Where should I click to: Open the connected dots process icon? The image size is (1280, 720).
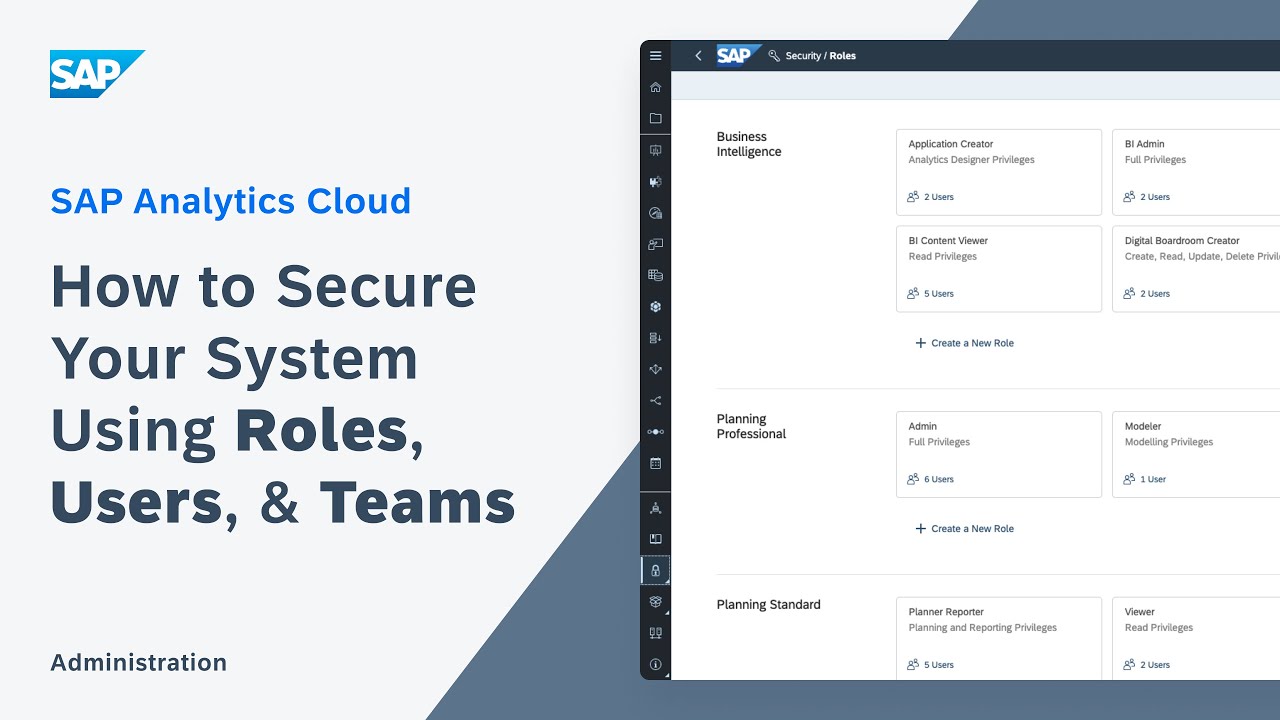coord(655,432)
